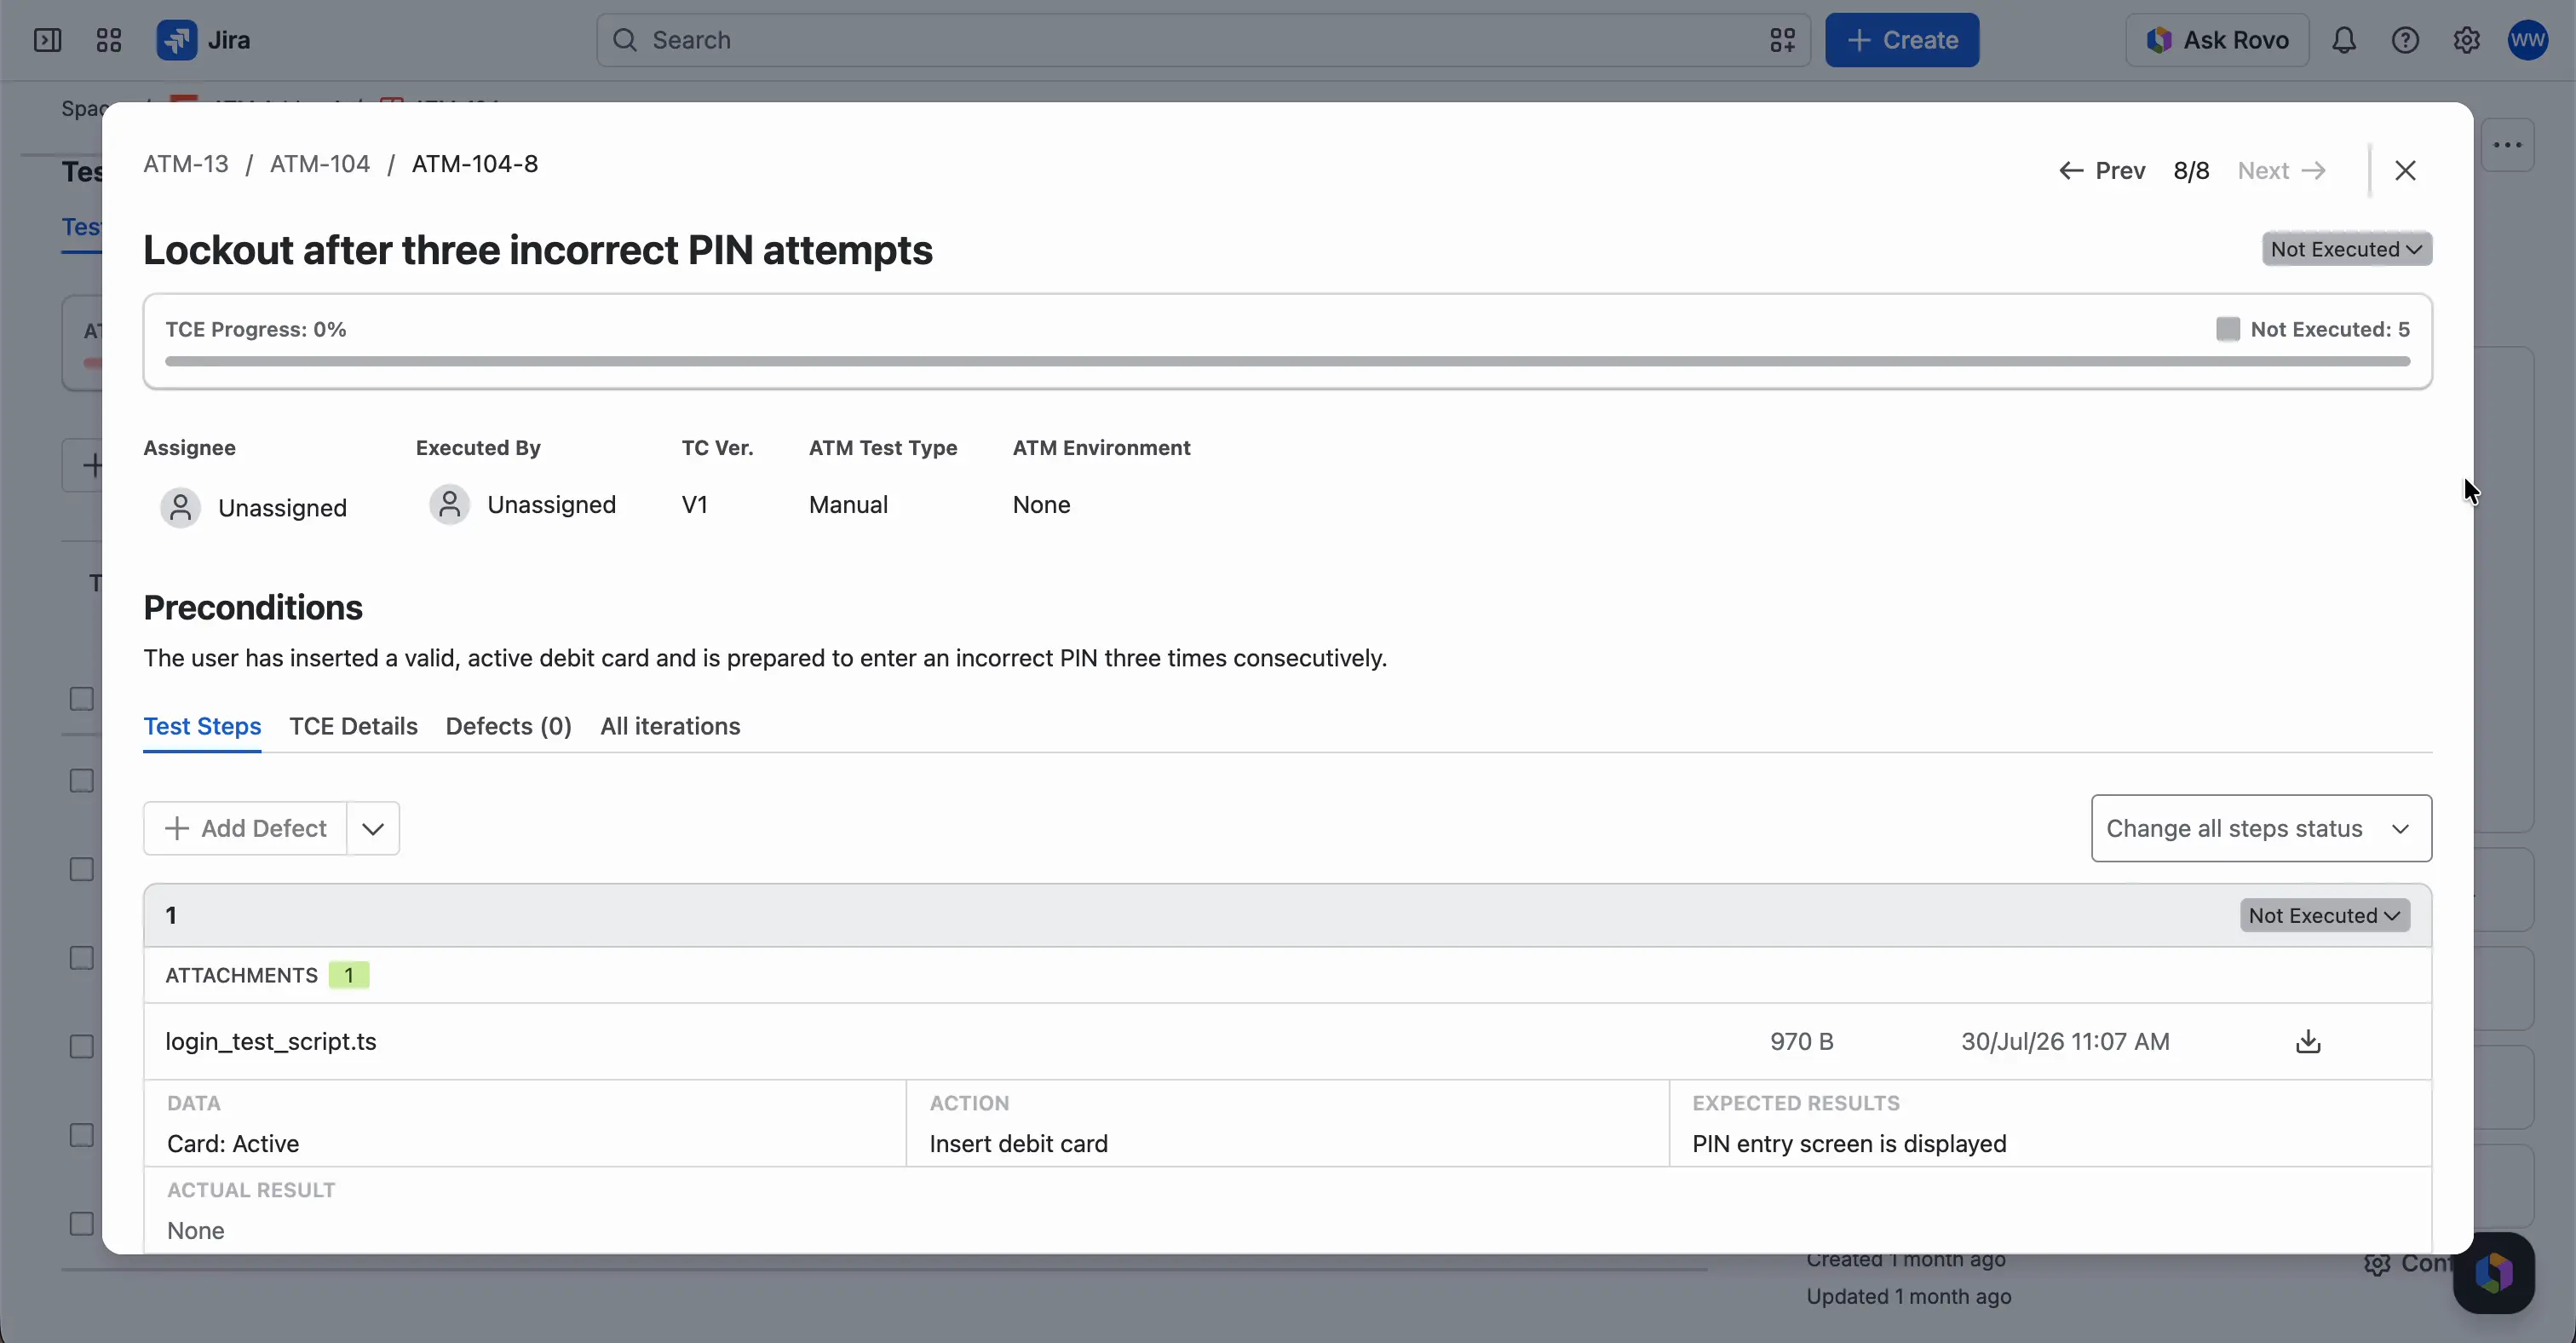Click the Card: Active data text
The height and width of the screenshot is (1343, 2576).
pyautogui.click(x=233, y=1144)
